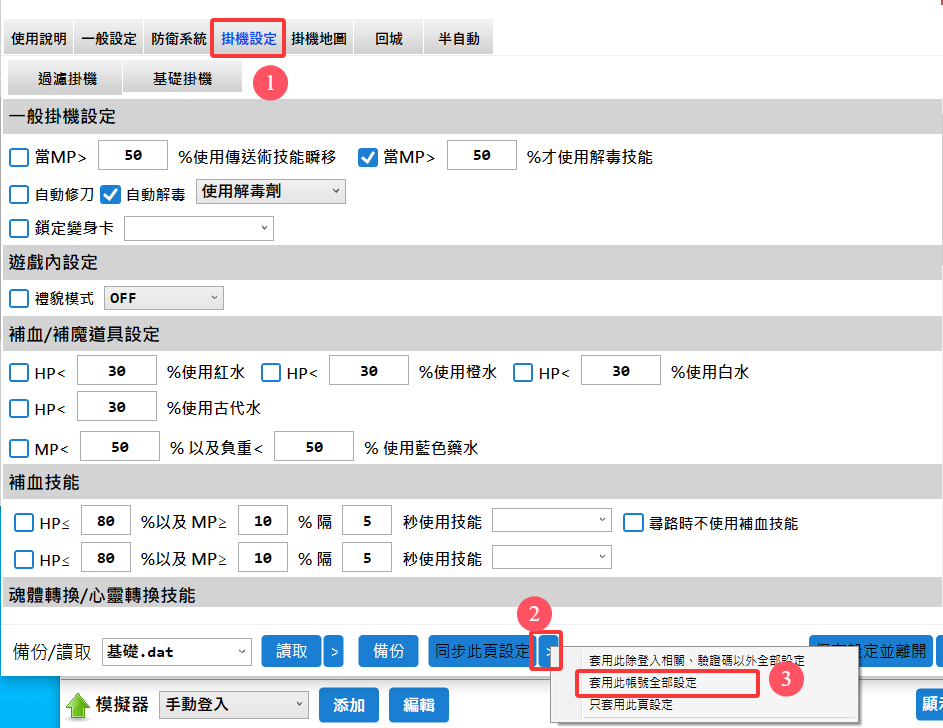This screenshot has width=943, height=728.
Task: Open the 手動登入 login mode dropdown
Action: (233, 705)
